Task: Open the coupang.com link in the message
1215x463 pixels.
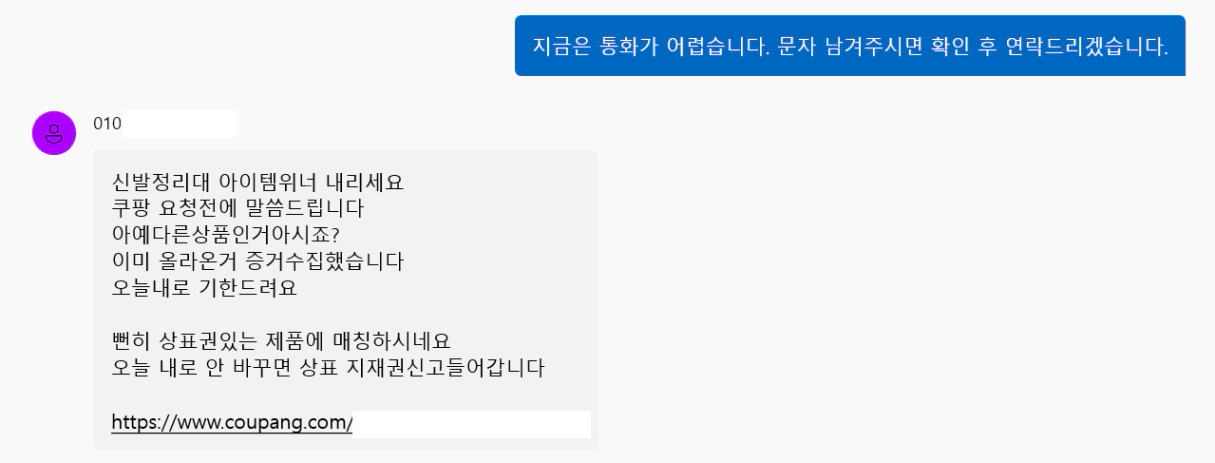Action: tap(232, 423)
